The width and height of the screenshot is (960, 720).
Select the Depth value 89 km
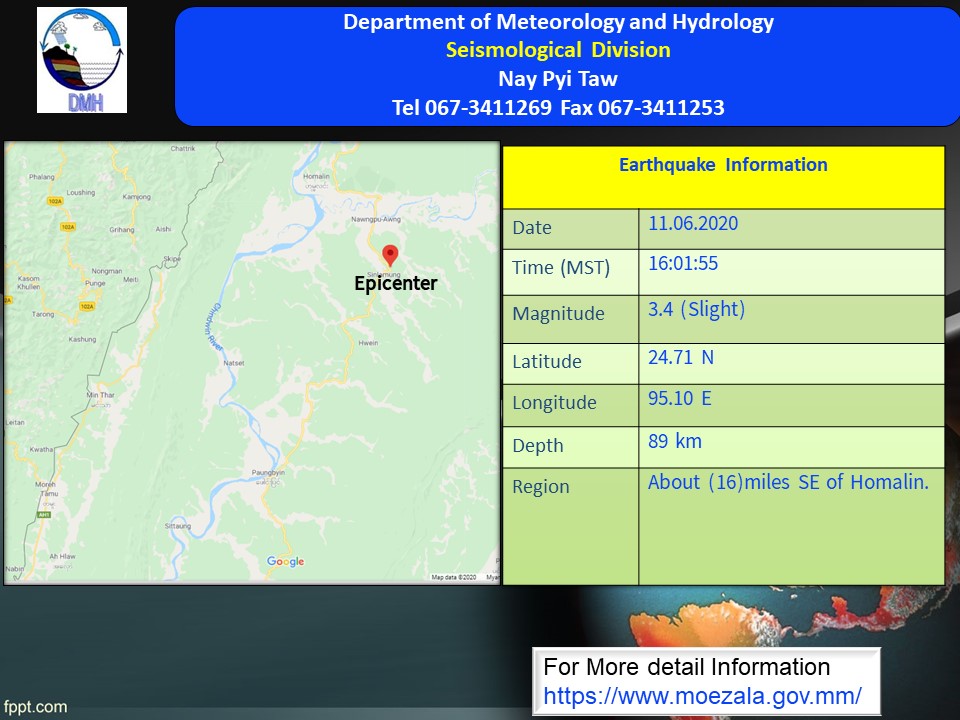[x=675, y=441]
